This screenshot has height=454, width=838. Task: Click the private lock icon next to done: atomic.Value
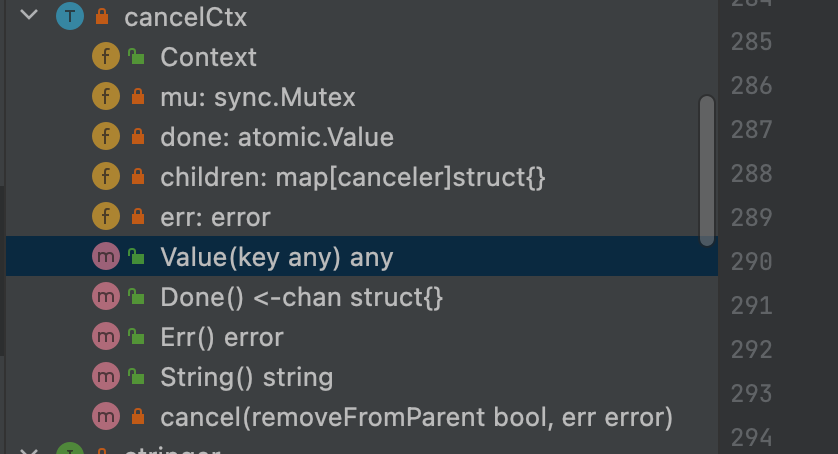pyautogui.click(x=138, y=136)
